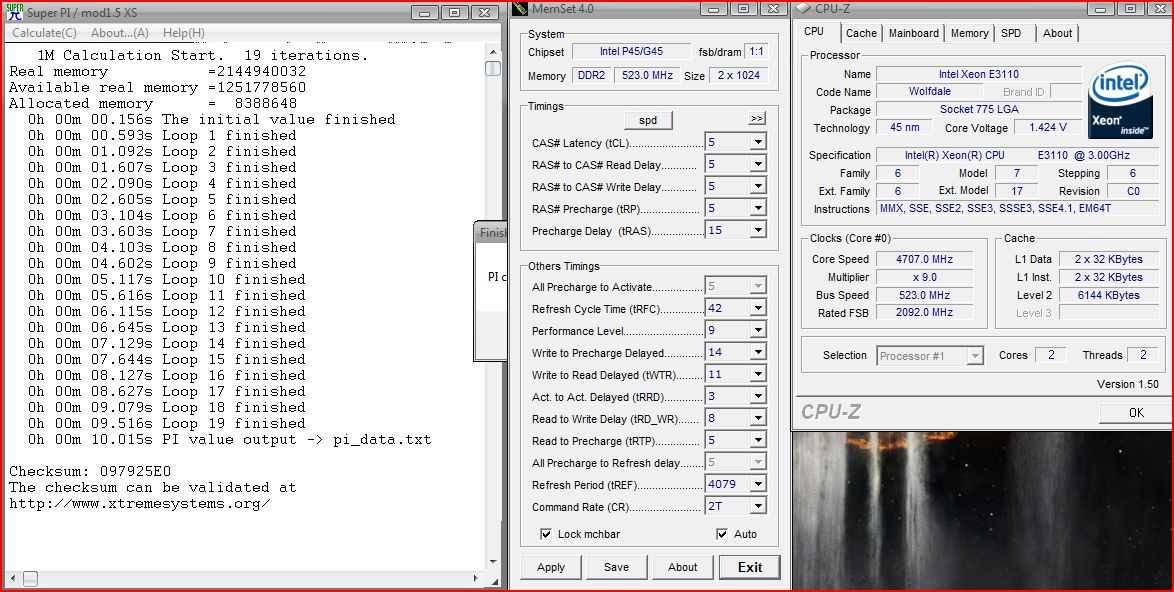
Task: Click the Specification Intel(R) Xeon(R) CPU field
Action: tap(1016, 155)
